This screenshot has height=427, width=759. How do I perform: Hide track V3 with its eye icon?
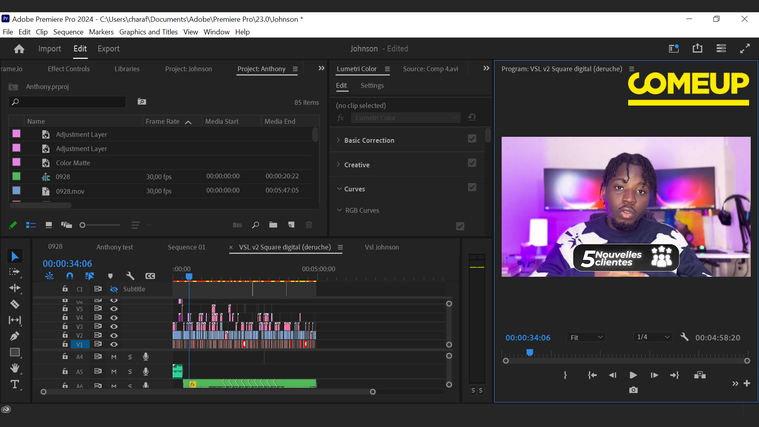click(x=114, y=326)
